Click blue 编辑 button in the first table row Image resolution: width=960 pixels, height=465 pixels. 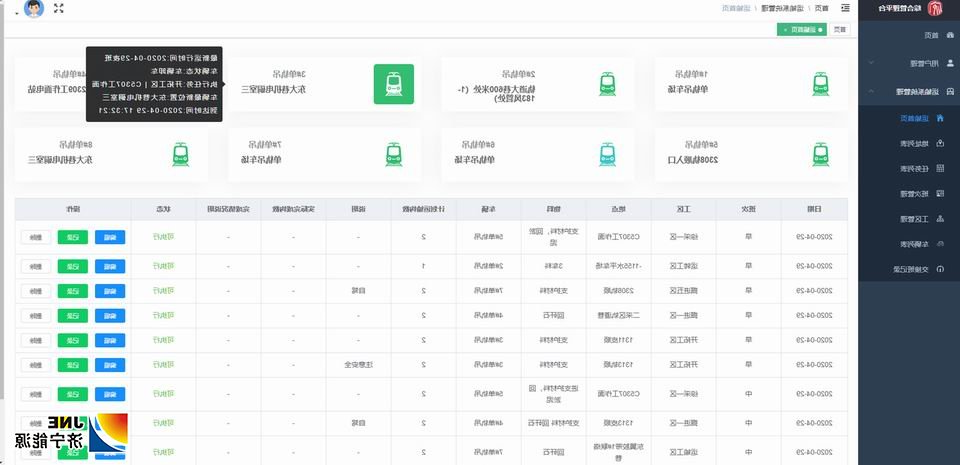(x=110, y=237)
